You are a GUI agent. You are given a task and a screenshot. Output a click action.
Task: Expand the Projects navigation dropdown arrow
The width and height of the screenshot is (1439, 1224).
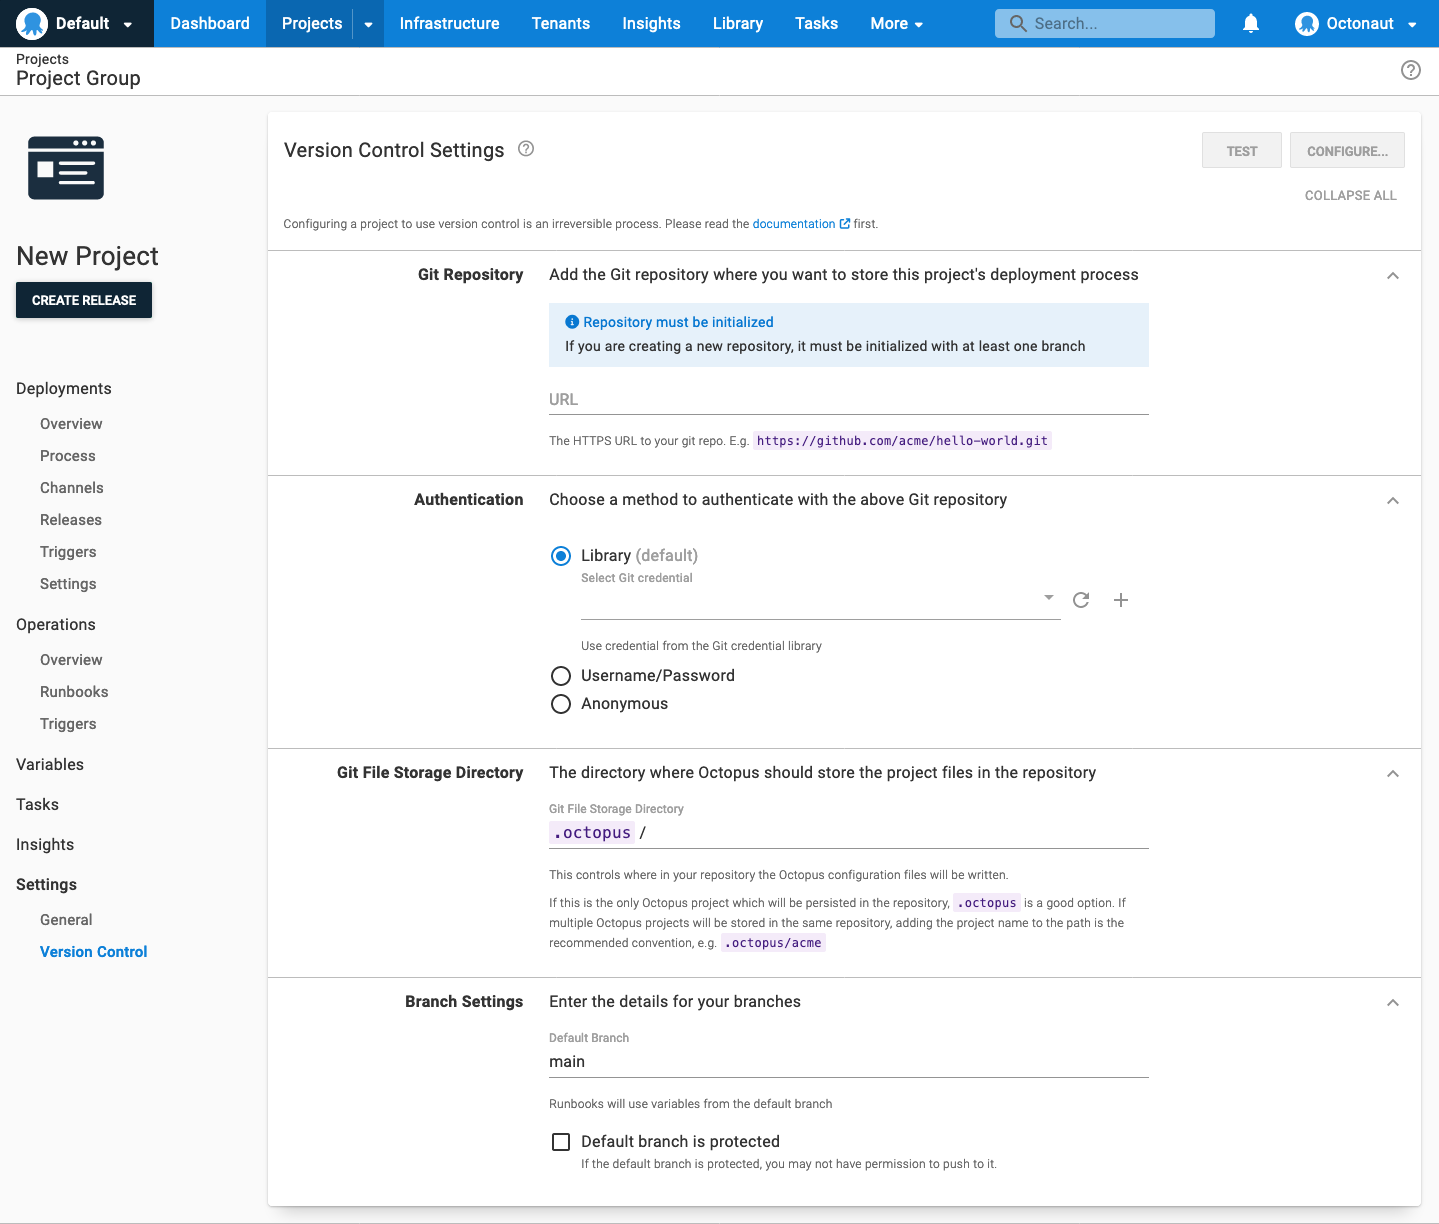coord(367,23)
